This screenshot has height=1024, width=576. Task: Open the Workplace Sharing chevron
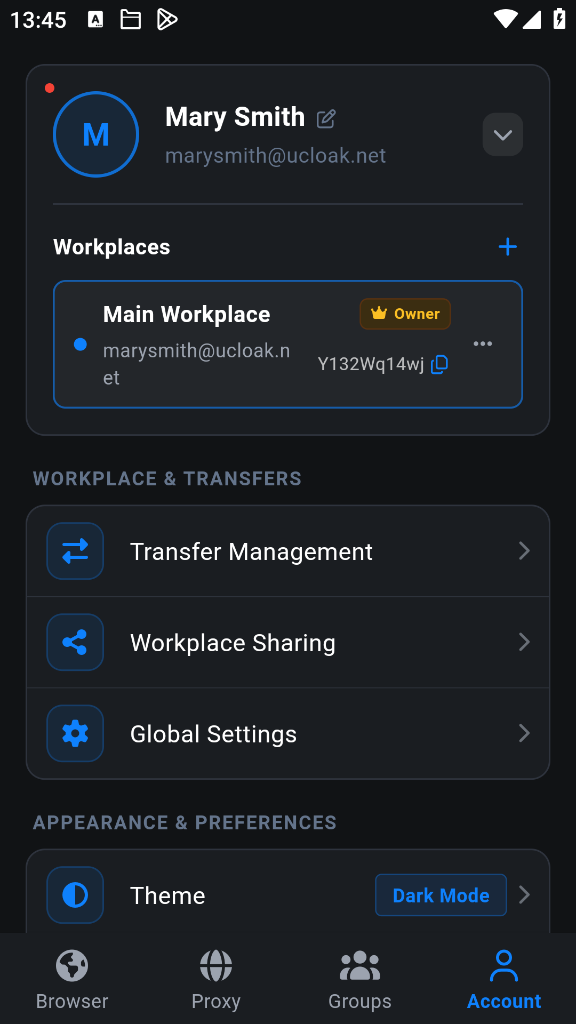pos(524,643)
